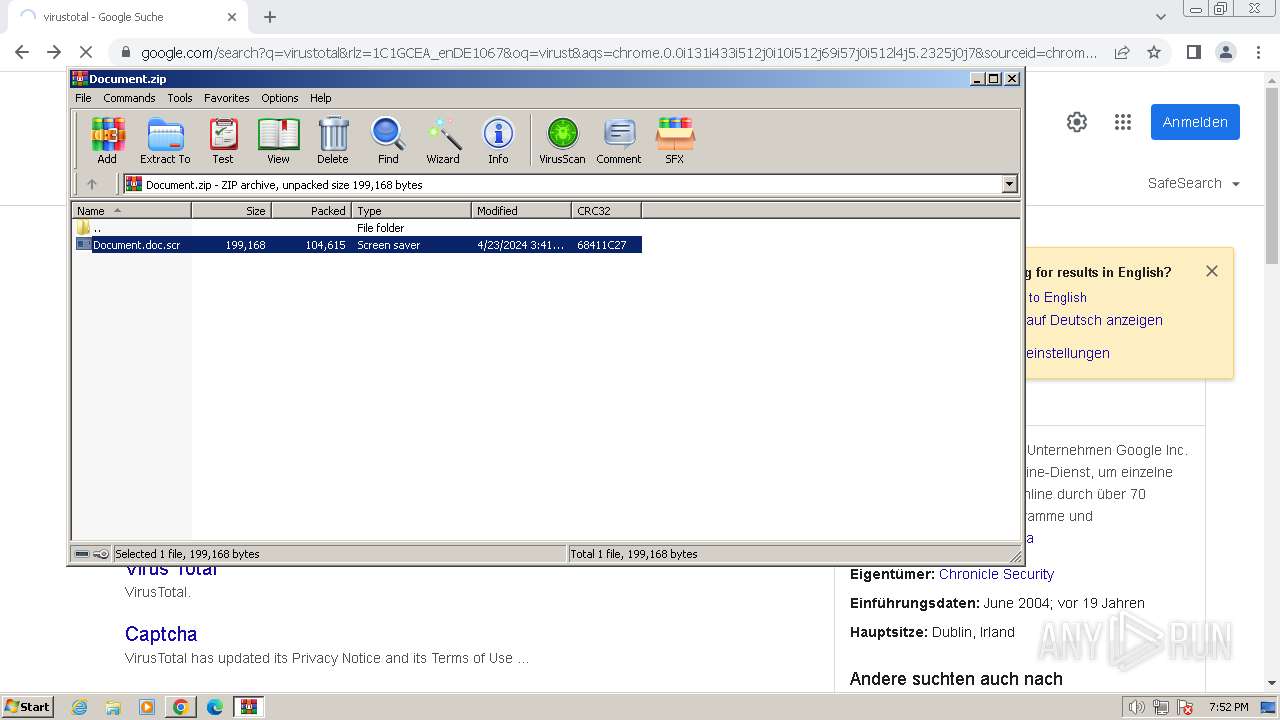Screen dimensions: 1280x720
Task: Click the Add toolbar icon in WinRAR
Action: point(107,140)
